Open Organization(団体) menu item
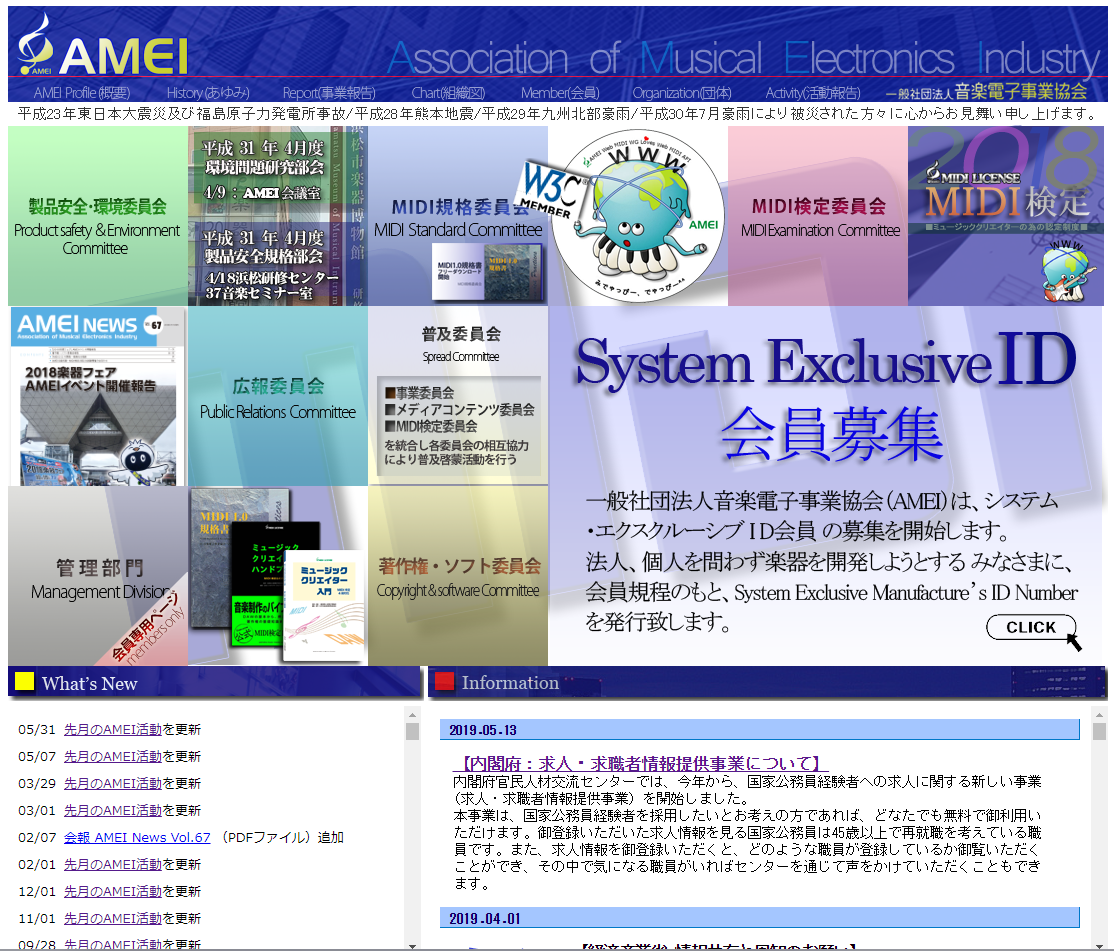The image size is (1114, 951). click(682, 93)
